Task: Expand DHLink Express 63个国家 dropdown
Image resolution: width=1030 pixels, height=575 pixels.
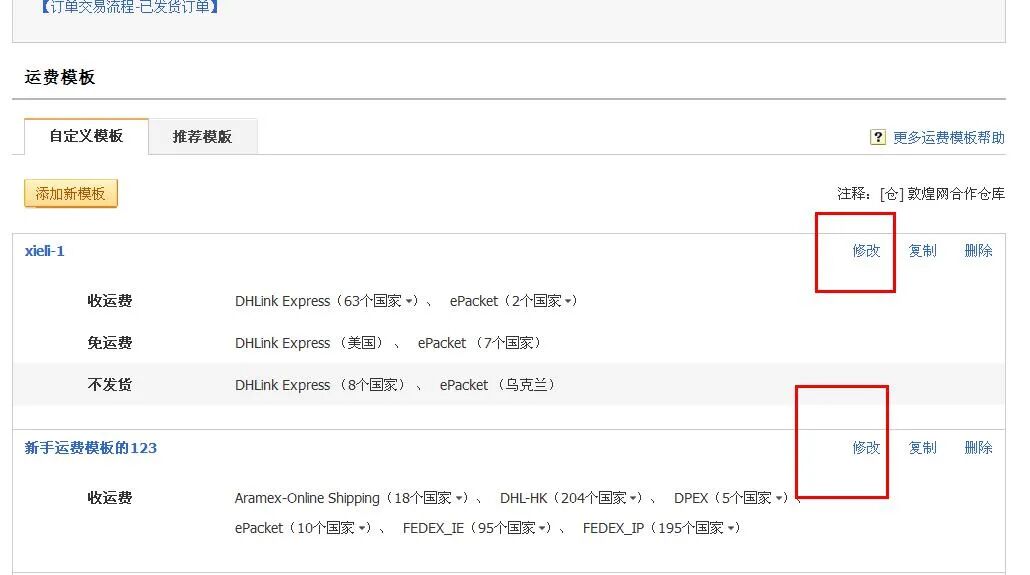Action: (409, 301)
